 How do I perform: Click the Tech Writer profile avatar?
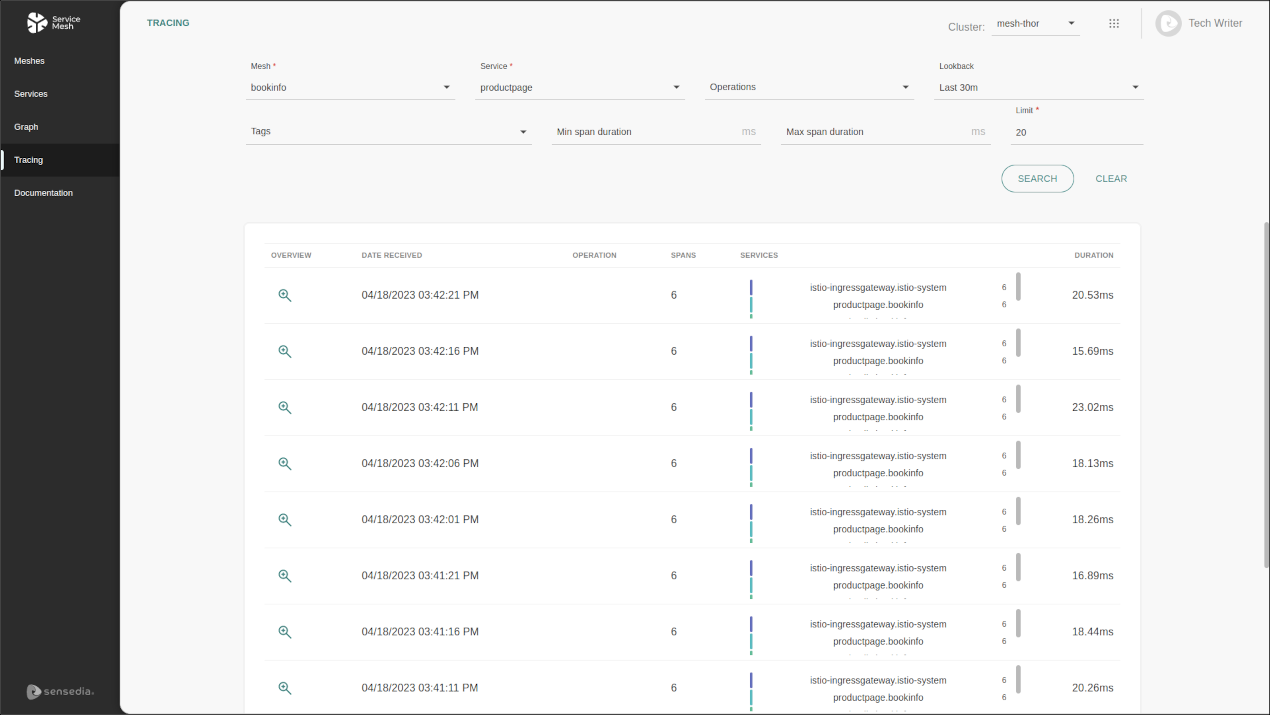pyautogui.click(x=1167, y=23)
